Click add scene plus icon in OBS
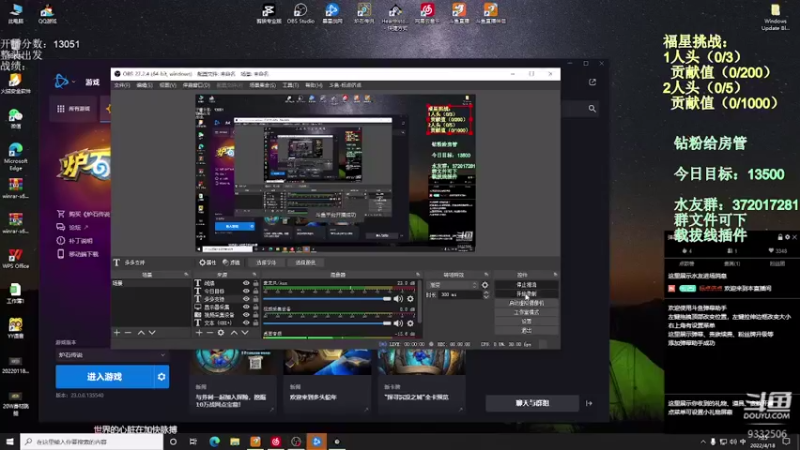 coord(117,333)
